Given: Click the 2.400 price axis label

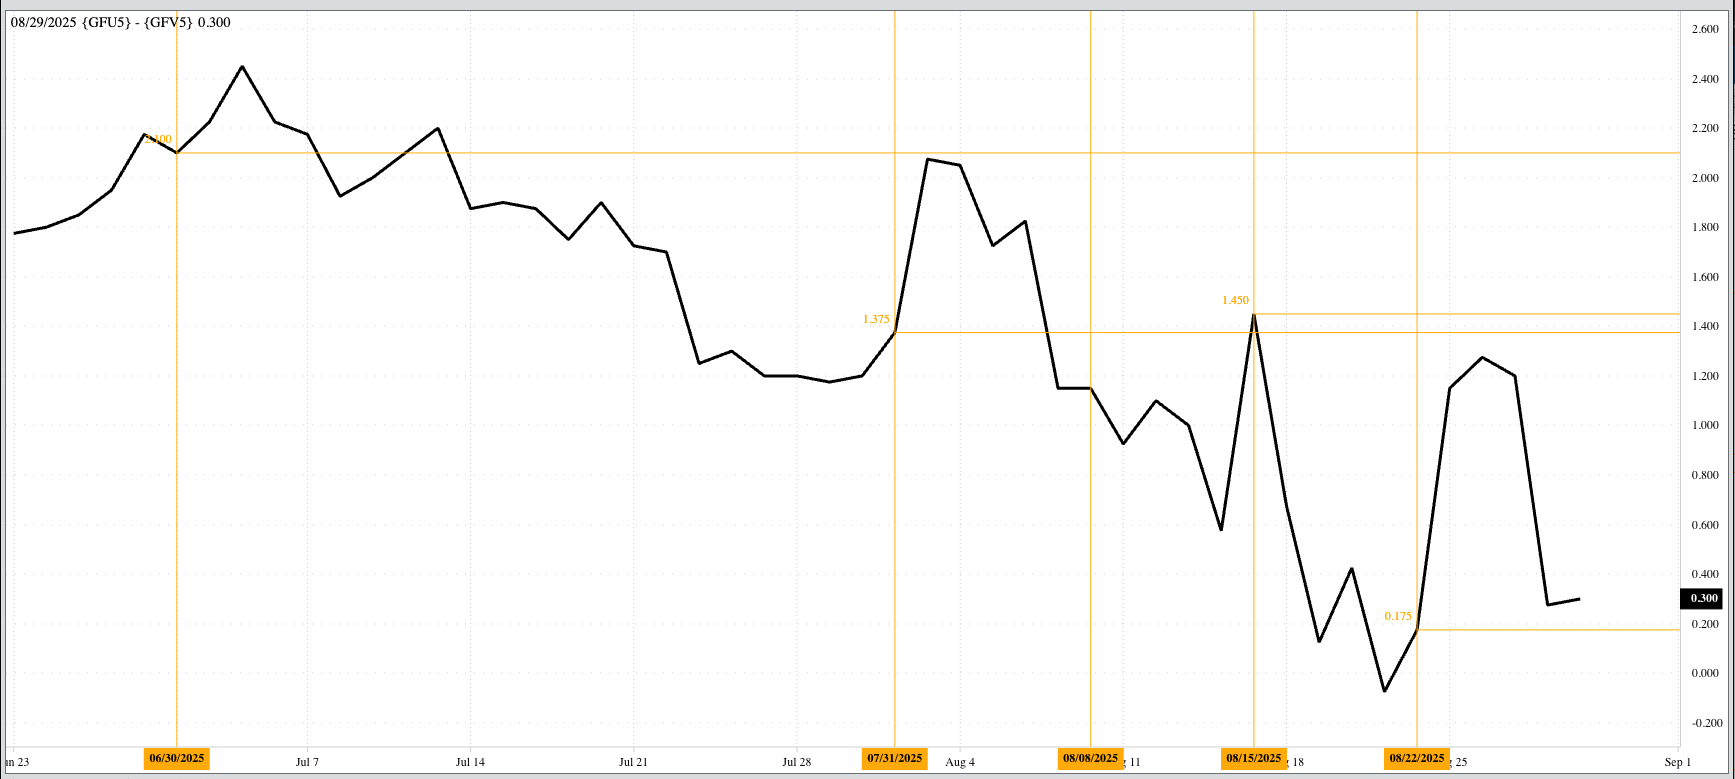Looking at the screenshot, I should pos(1705,79).
